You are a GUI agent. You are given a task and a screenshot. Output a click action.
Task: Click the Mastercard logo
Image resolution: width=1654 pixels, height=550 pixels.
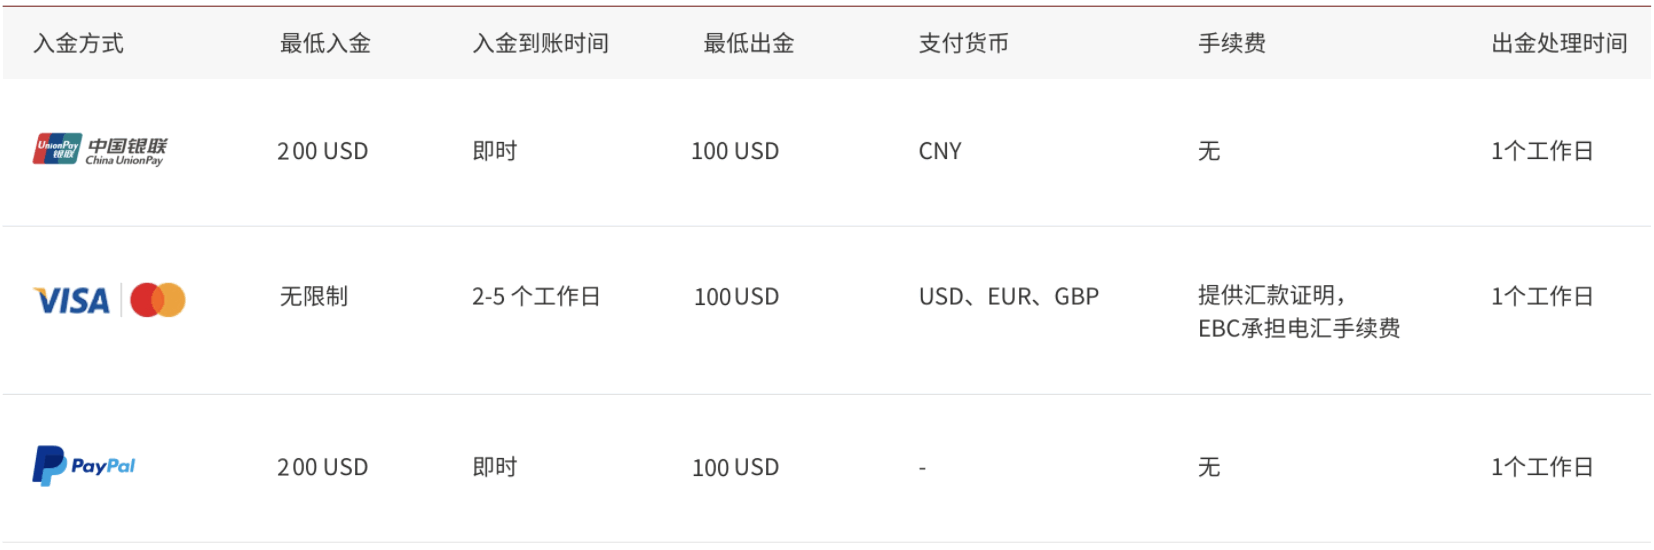[158, 300]
